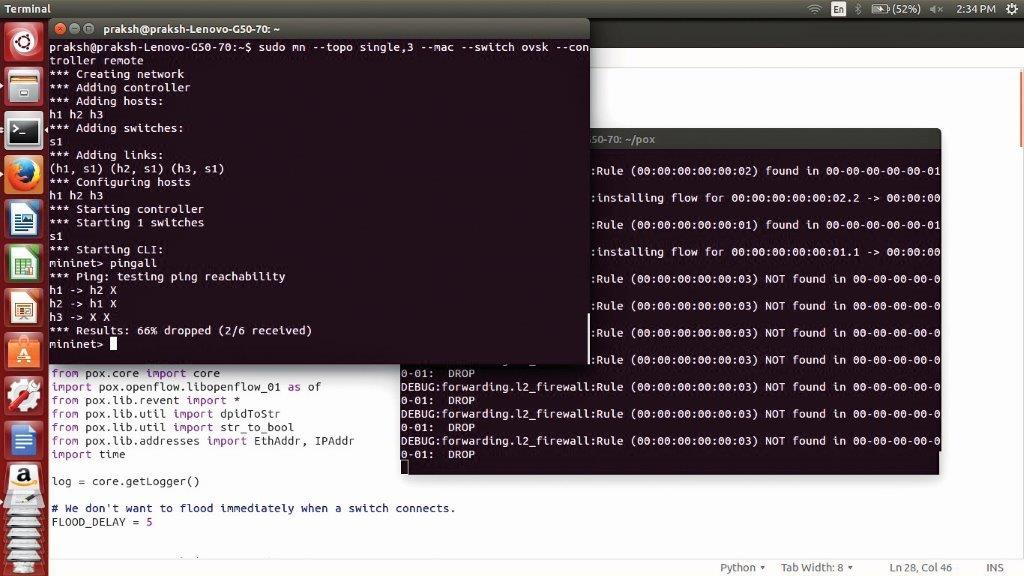This screenshot has width=1024, height=576.
Task: Click 'installing flow for 00:00:00:00:00:02.2' log line
Action: click(x=765, y=198)
